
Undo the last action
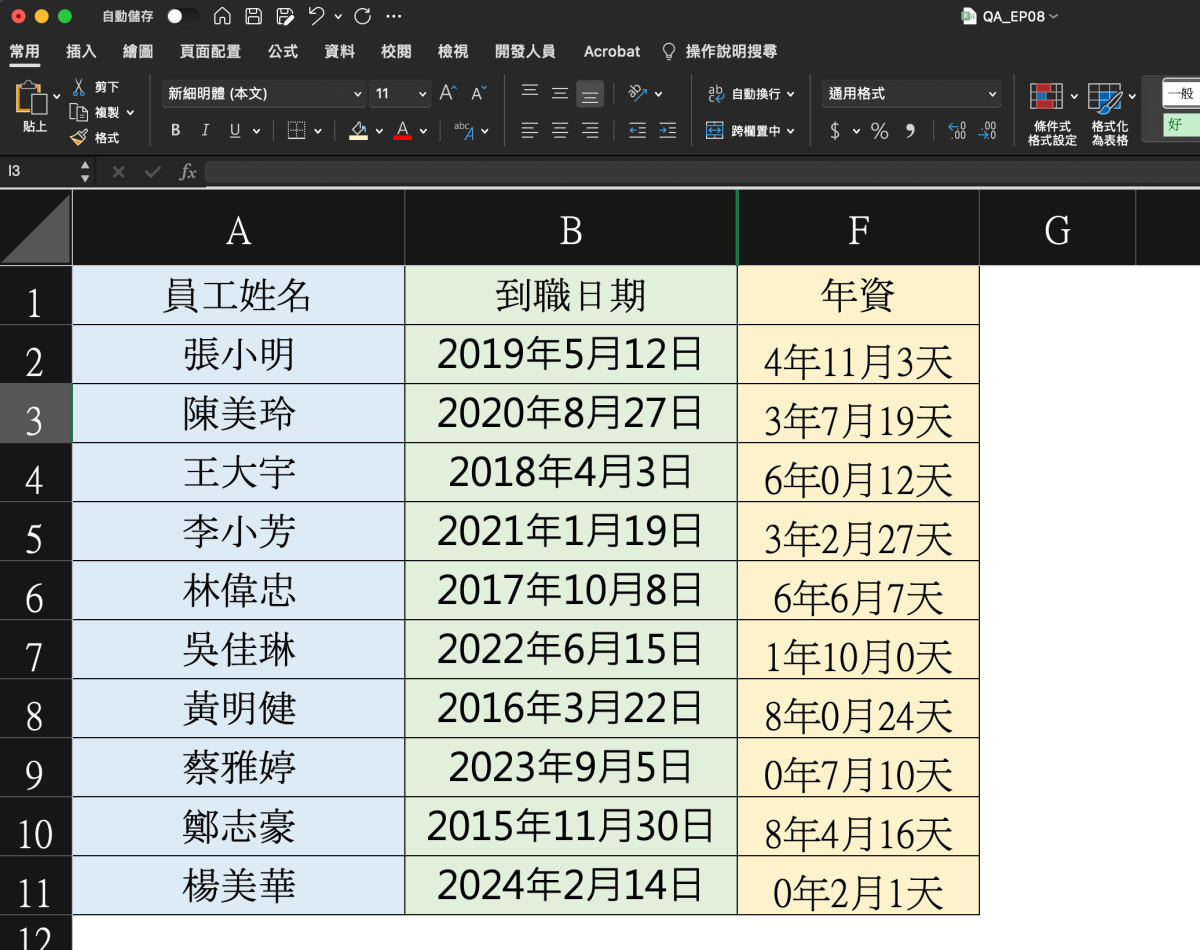316,16
